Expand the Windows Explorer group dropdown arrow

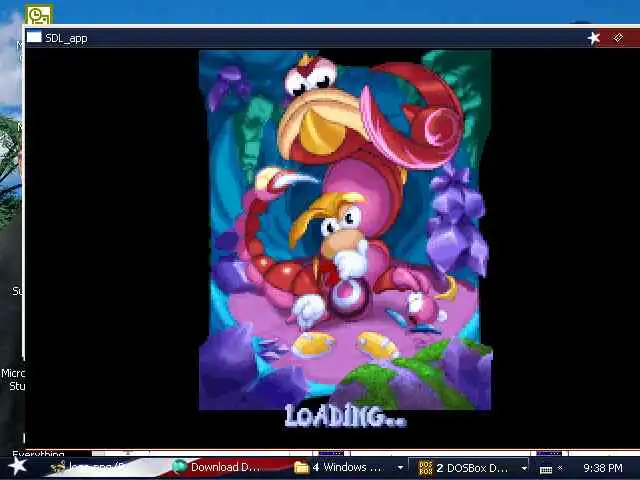(x=400, y=468)
